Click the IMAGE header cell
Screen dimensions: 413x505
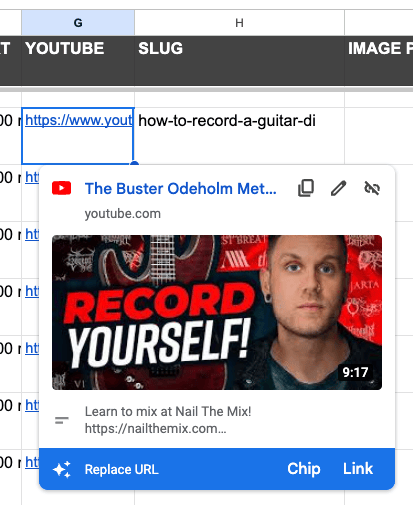click(x=379, y=61)
